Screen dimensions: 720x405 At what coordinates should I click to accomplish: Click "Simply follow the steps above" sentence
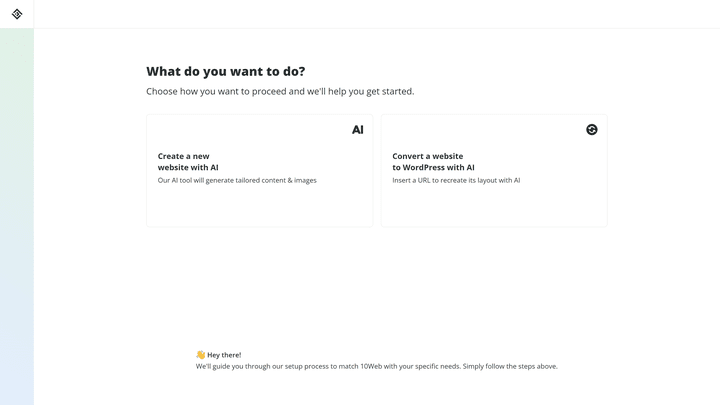pyautogui.click(x=510, y=367)
